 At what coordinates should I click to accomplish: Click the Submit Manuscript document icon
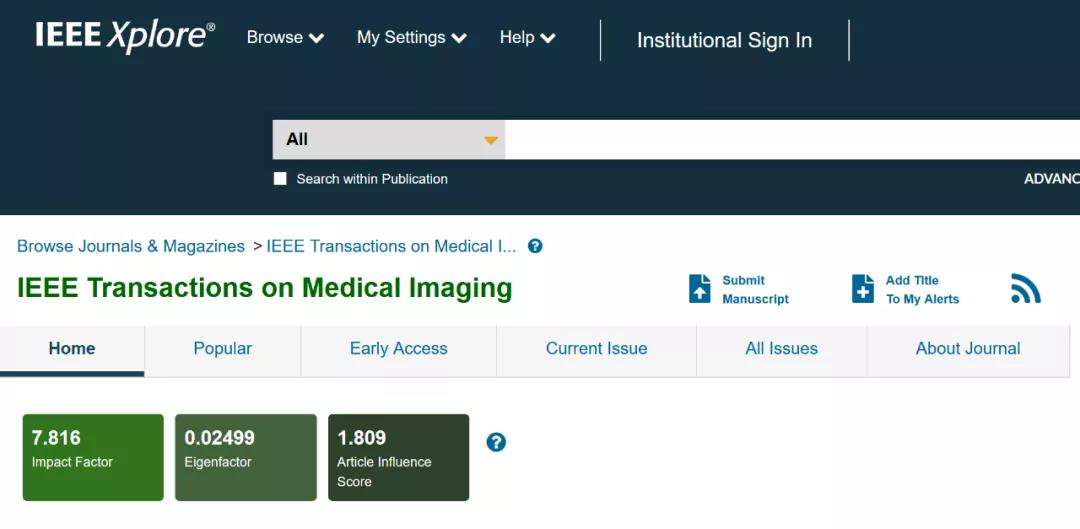700,289
